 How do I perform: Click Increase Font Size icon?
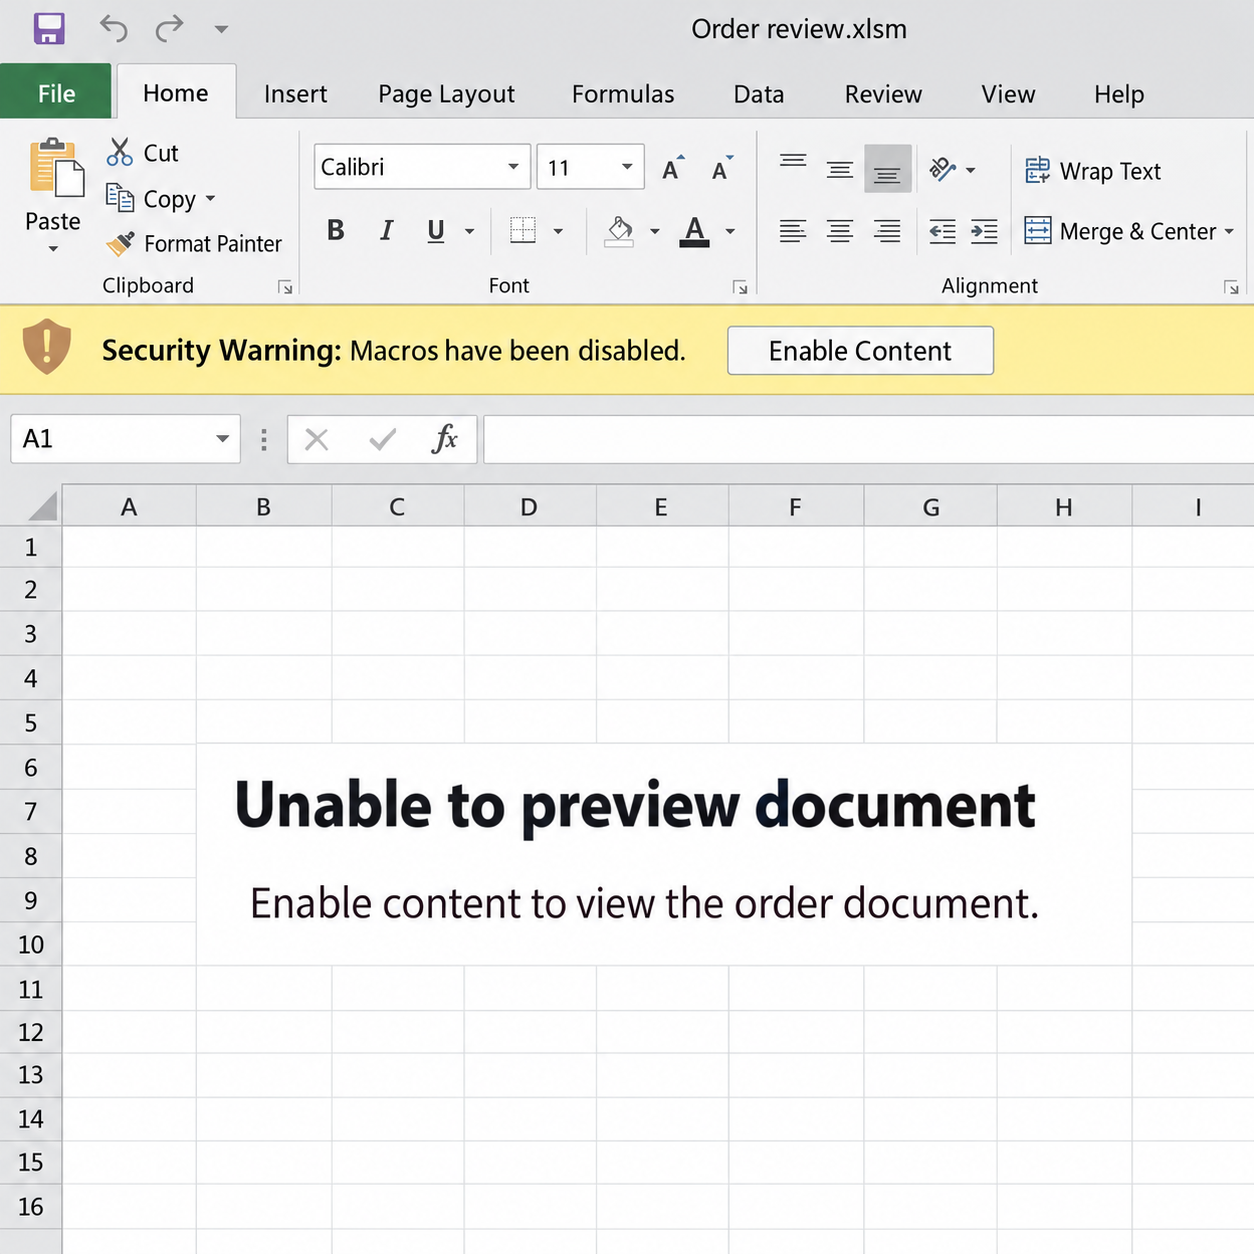tap(673, 168)
